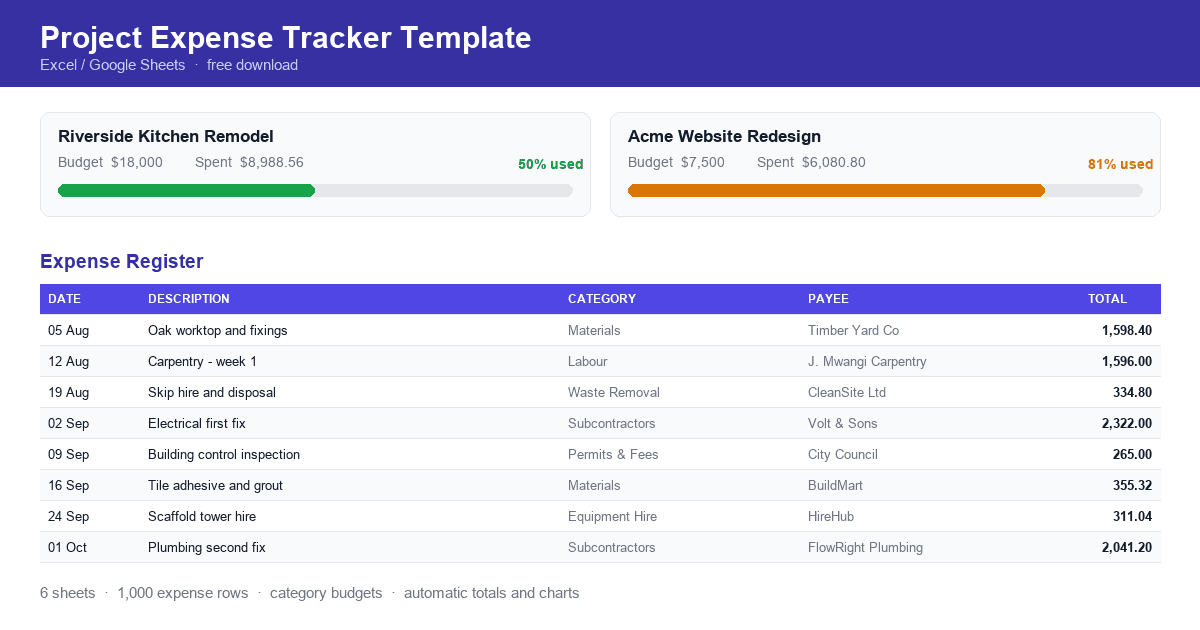Click the 16 Sep date cell
Viewport: 1200px width, 630px height.
click(68, 485)
